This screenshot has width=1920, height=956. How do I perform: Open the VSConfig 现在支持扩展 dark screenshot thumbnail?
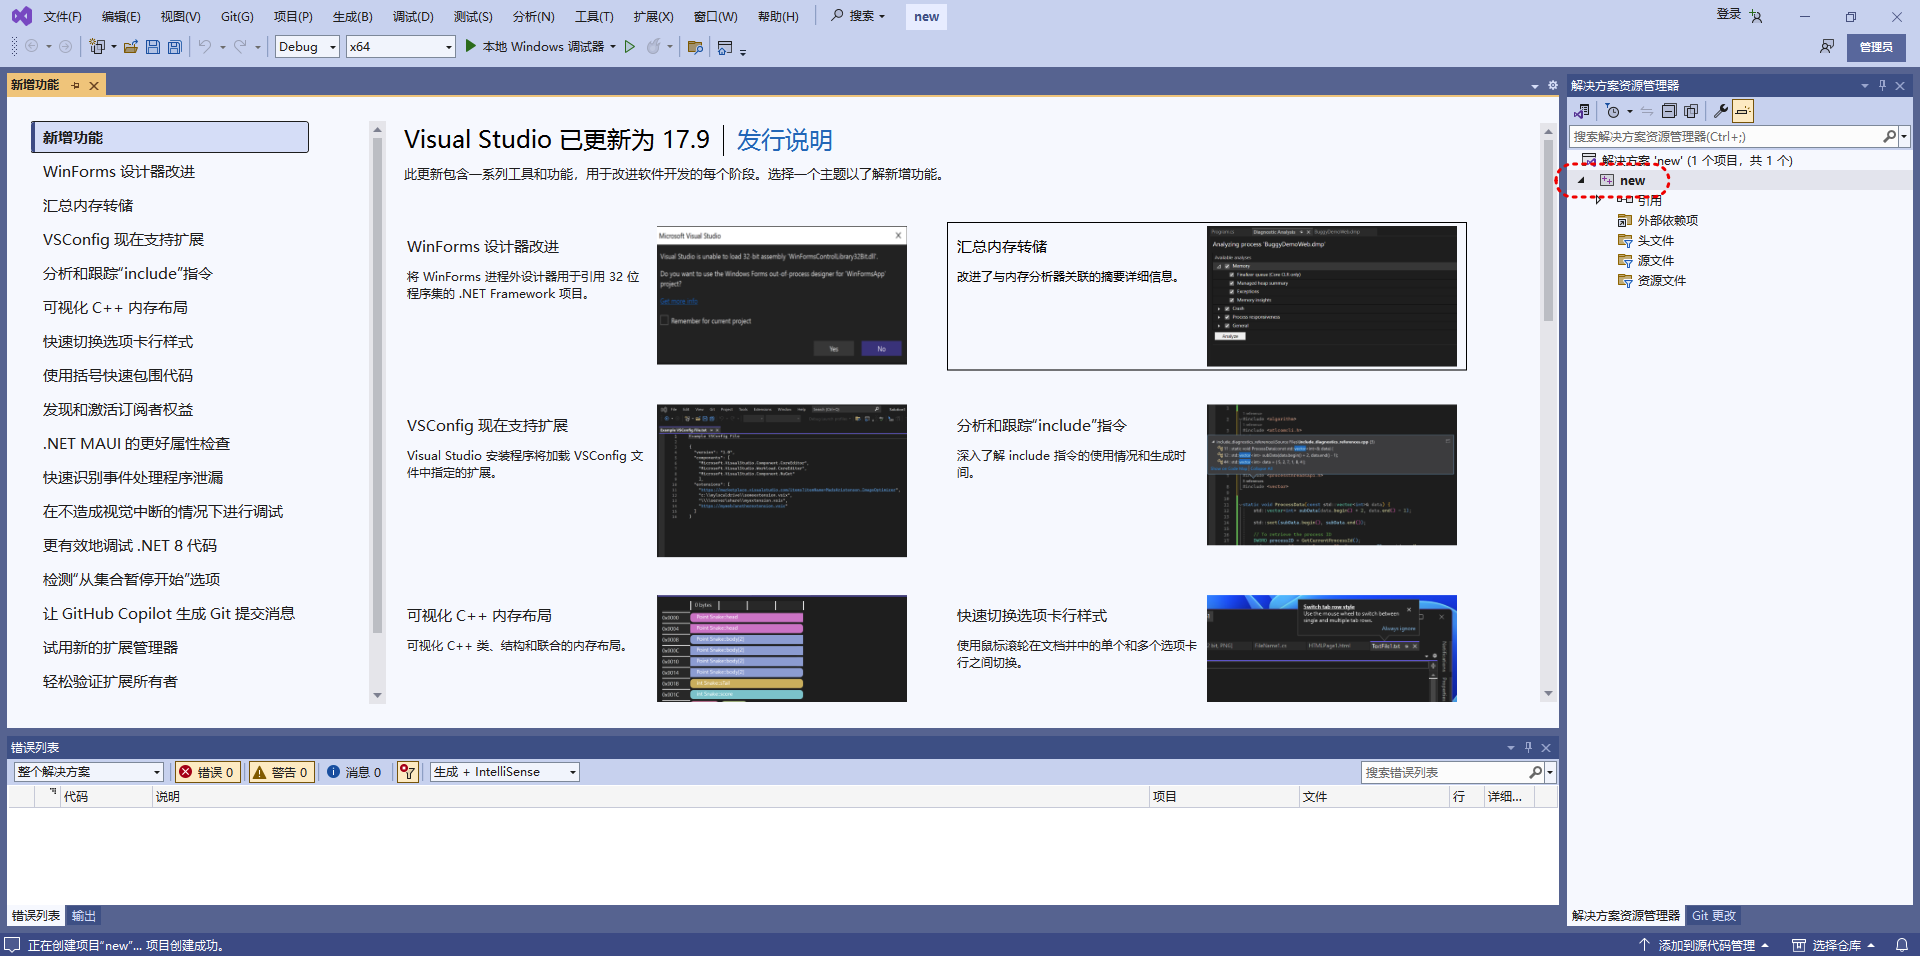click(782, 481)
